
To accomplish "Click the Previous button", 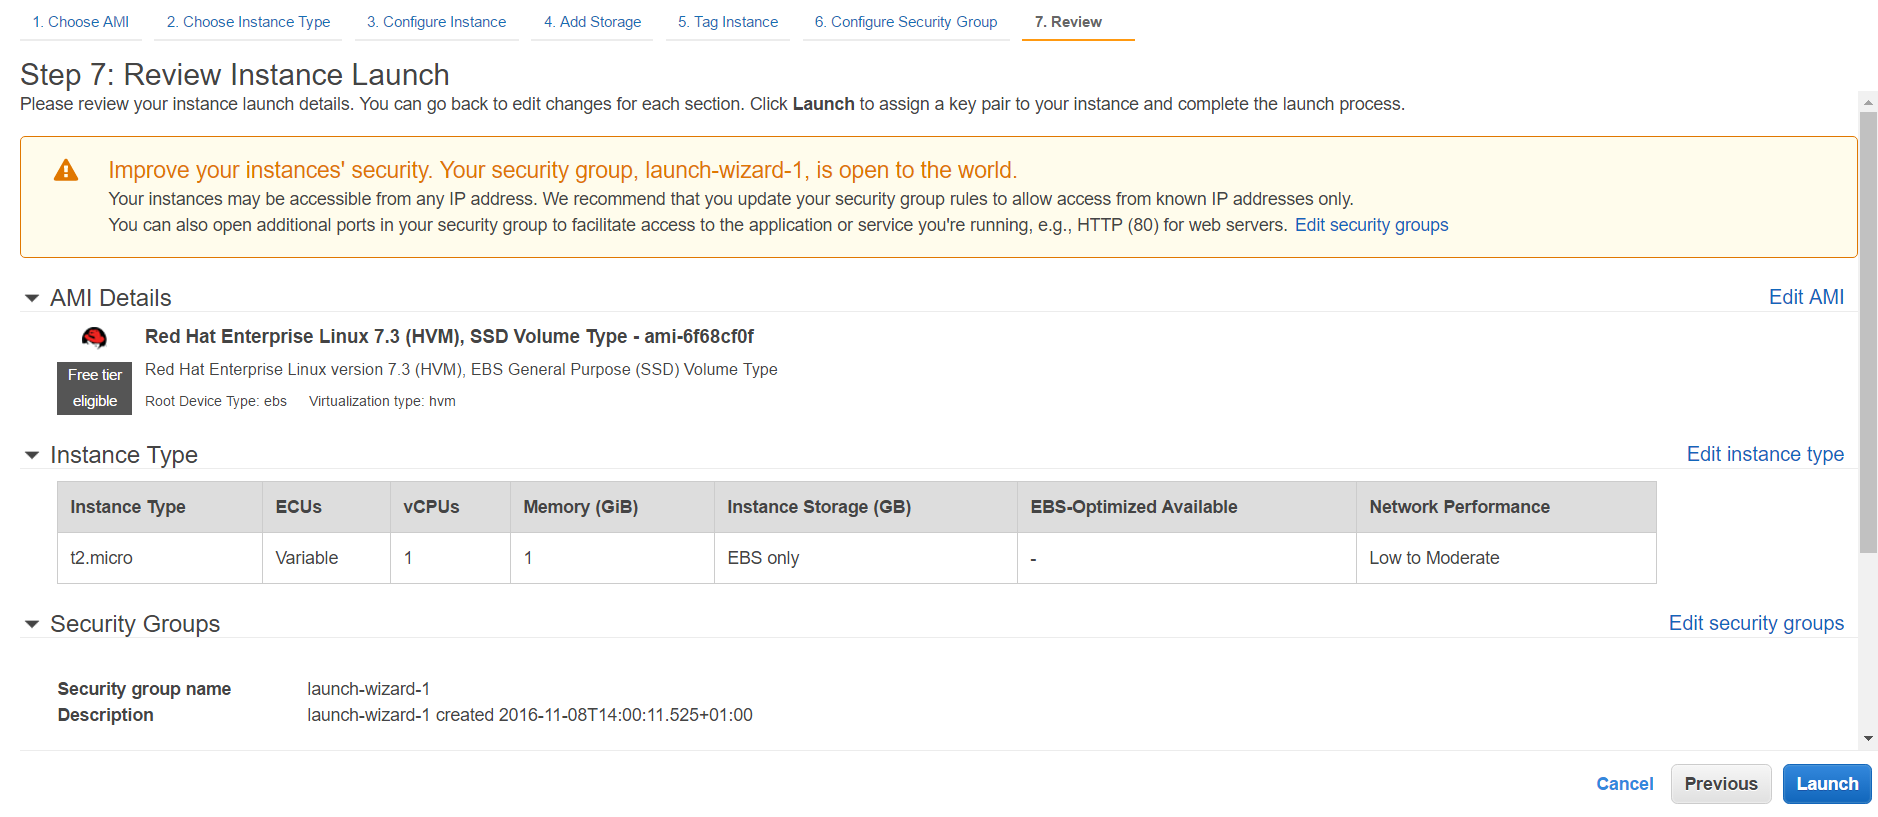I will point(1720,784).
